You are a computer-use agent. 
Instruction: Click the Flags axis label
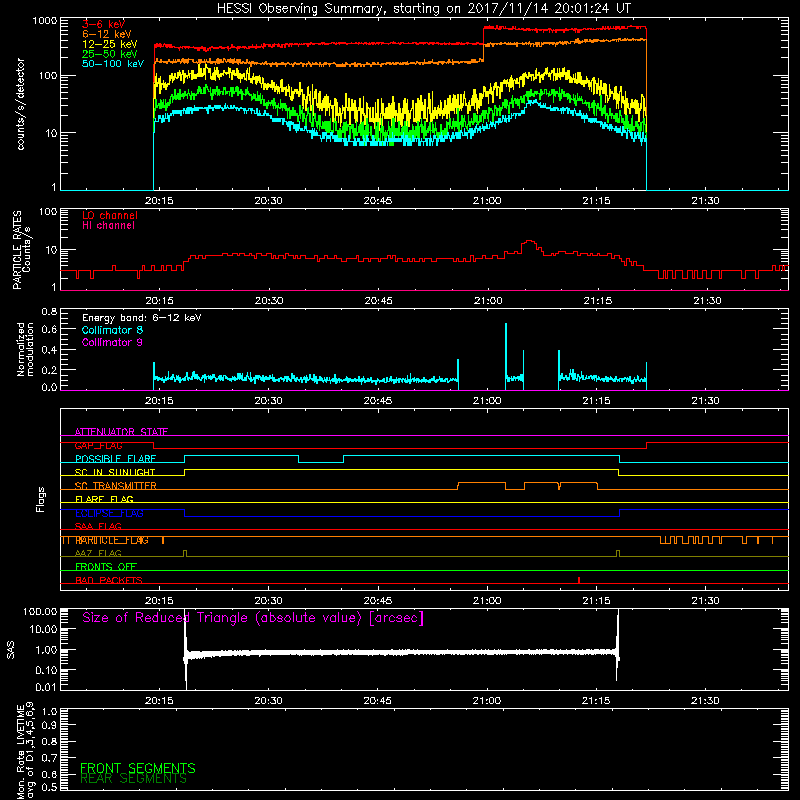(x=41, y=500)
